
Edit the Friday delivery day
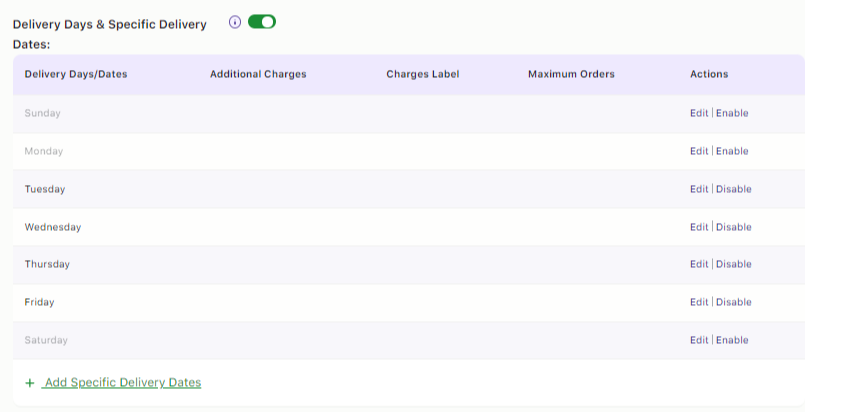click(x=699, y=302)
